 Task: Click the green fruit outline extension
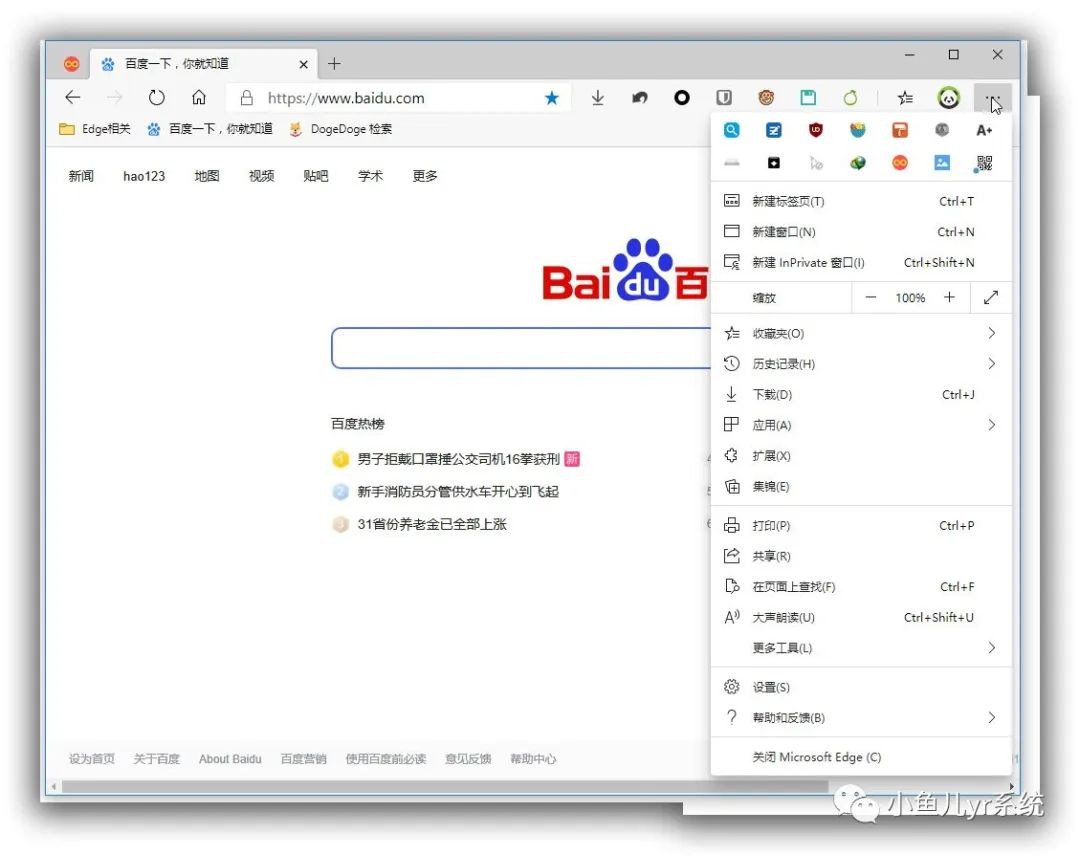click(x=851, y=98)
